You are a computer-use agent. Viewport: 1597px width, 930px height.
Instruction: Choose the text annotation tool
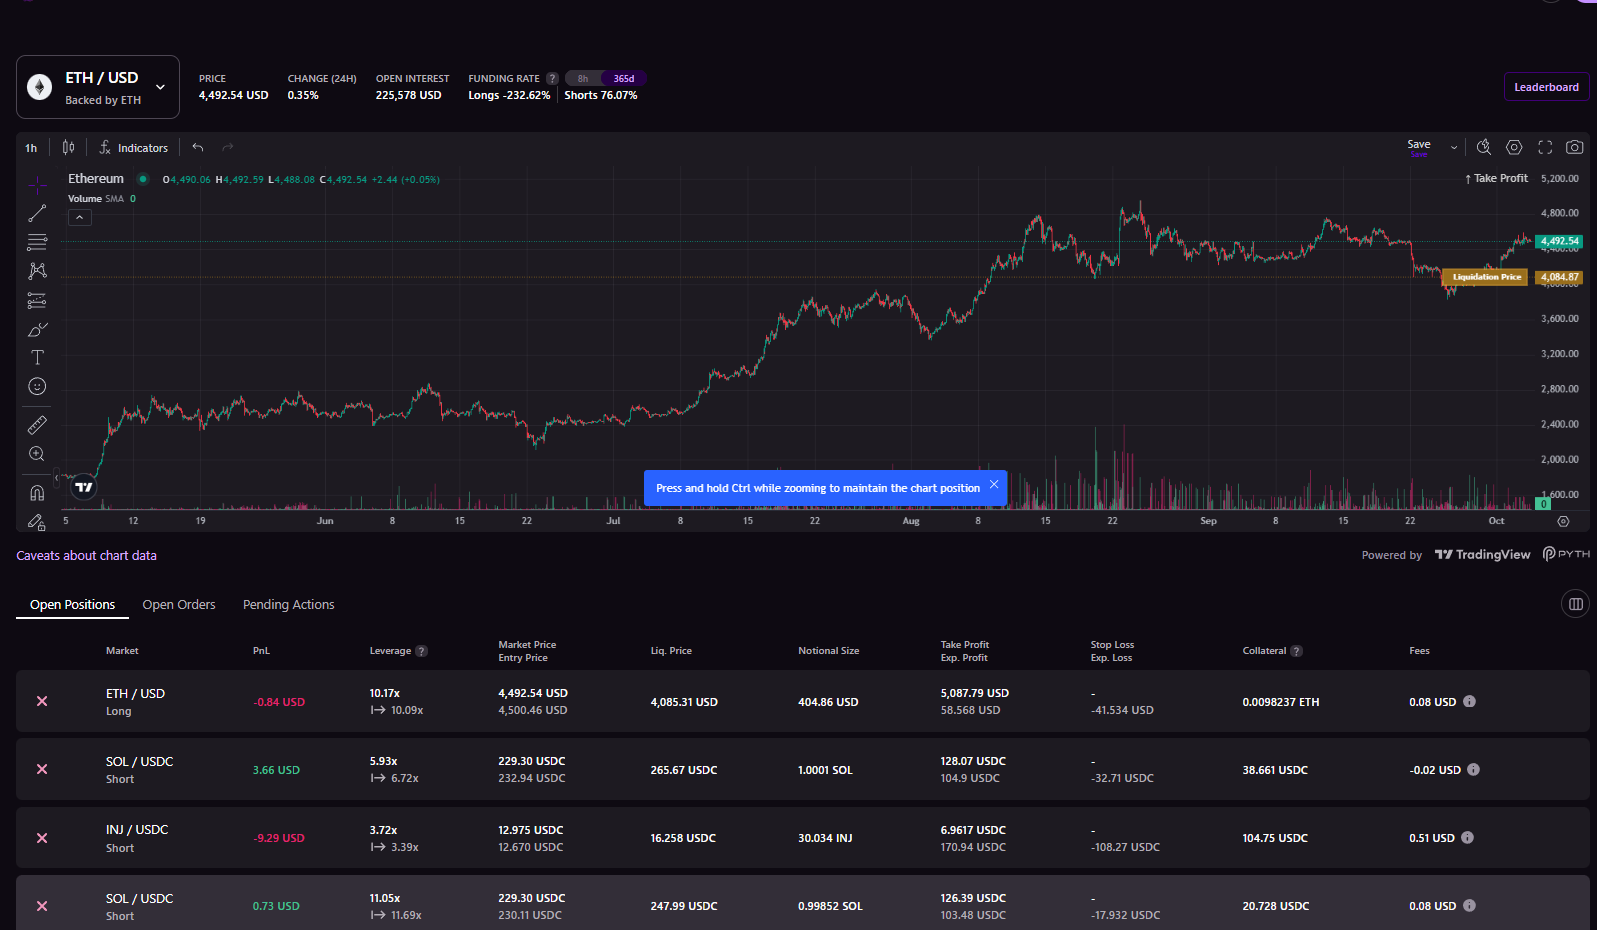[37, 358]
